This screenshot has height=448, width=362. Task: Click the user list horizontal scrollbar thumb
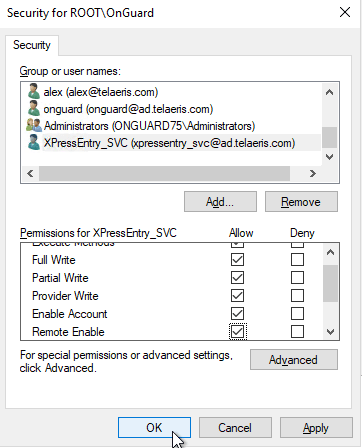click(164, 173)
